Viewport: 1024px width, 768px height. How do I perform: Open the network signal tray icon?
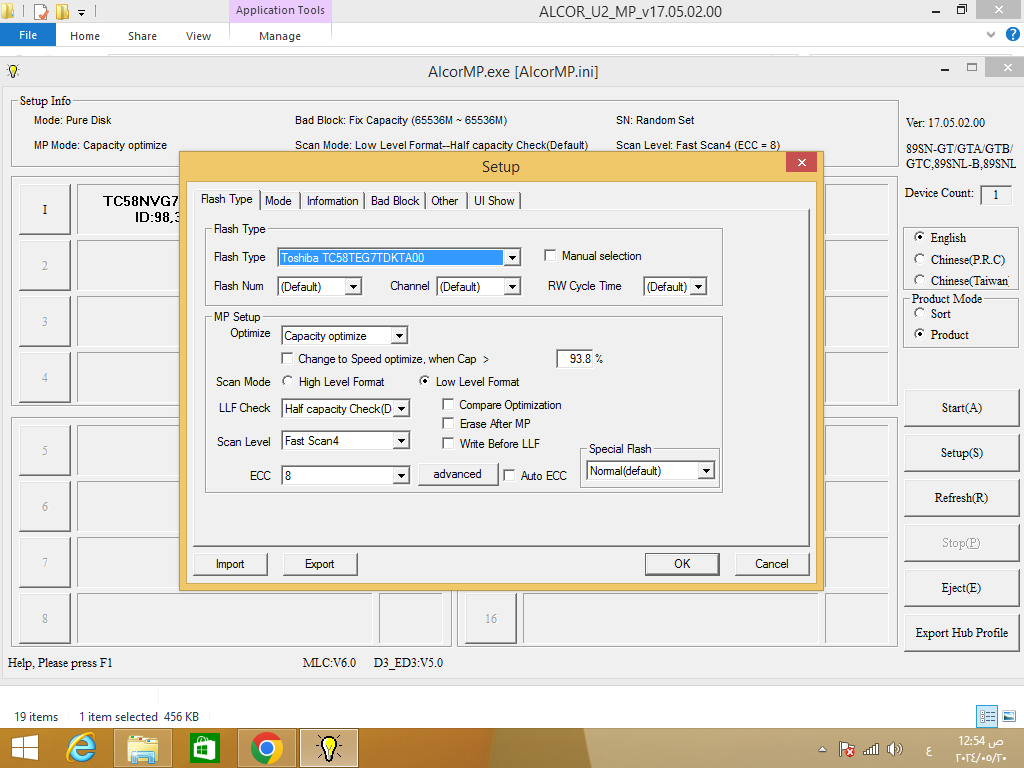coord(871,749)
